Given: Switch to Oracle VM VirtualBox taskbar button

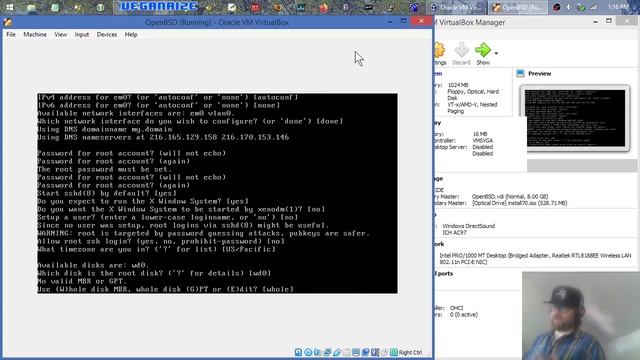Looking at the screenshot, I should click(x=456, y=7).
